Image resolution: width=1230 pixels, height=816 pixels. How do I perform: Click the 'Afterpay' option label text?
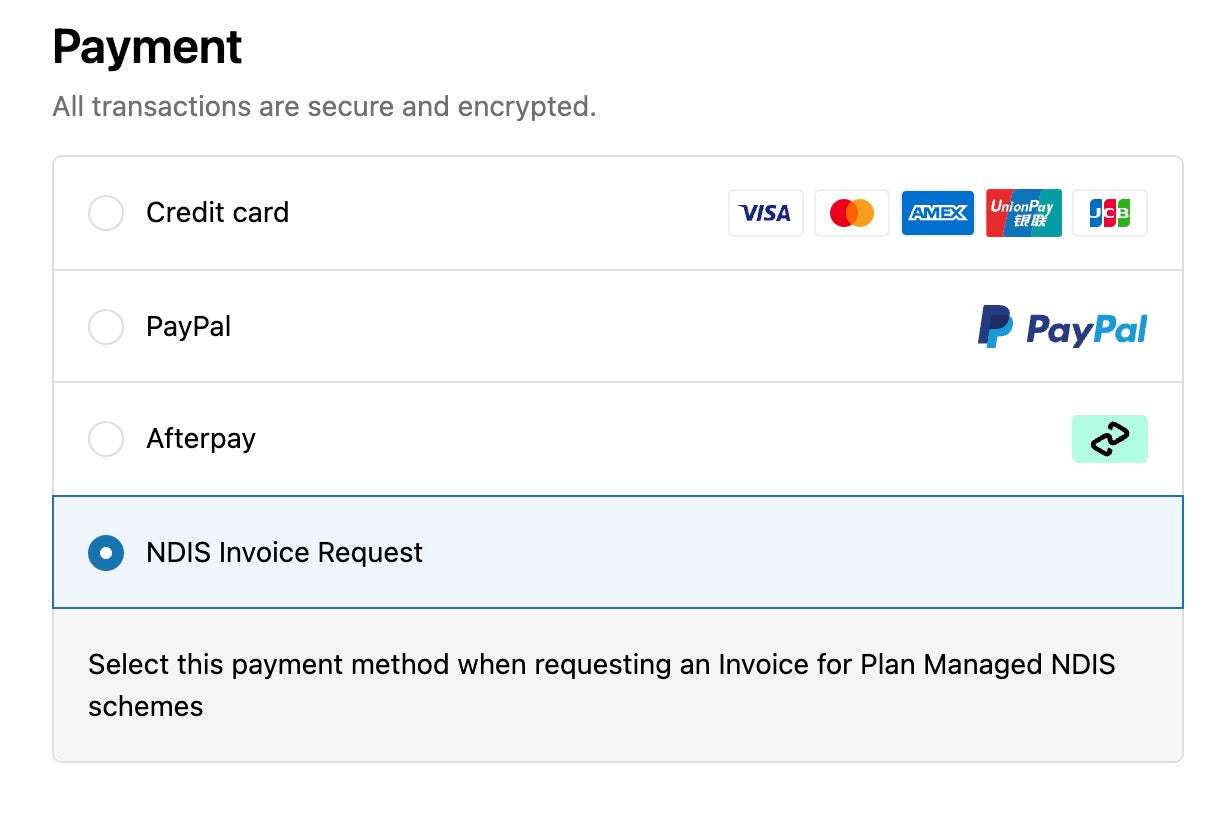click(x=201, y=439)
